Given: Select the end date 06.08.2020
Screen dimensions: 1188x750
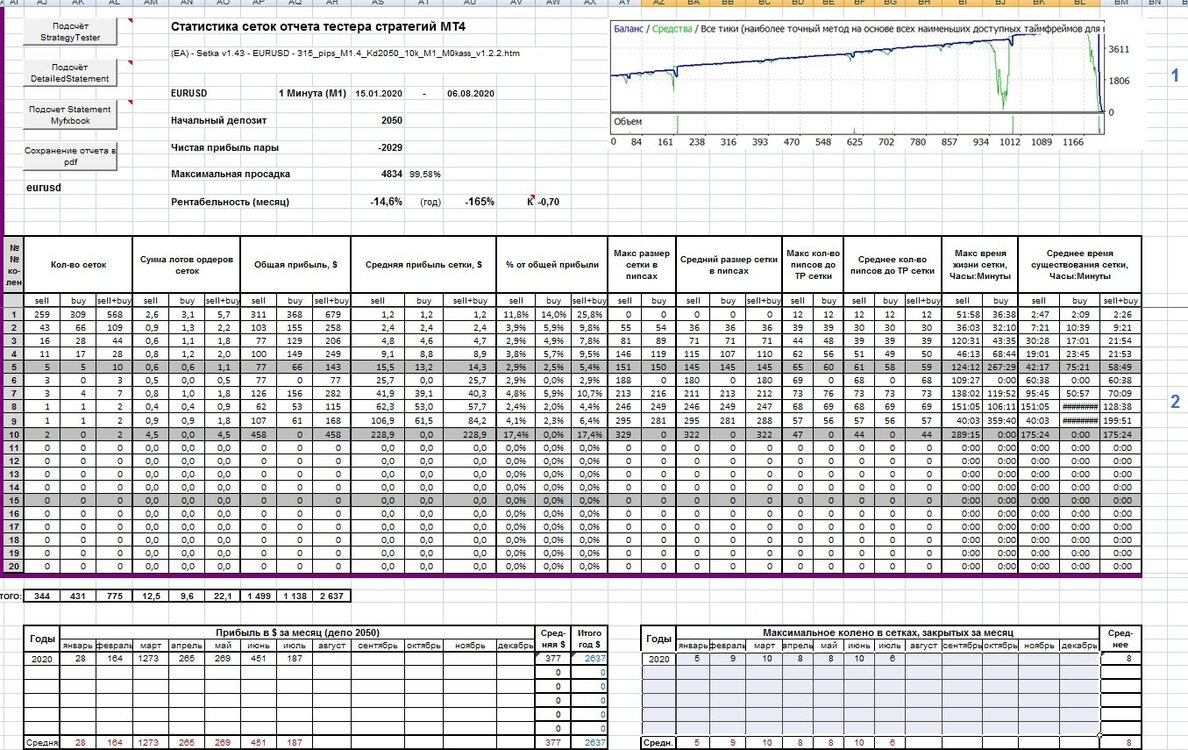Looking at the screenshot, I should (471, 93).
